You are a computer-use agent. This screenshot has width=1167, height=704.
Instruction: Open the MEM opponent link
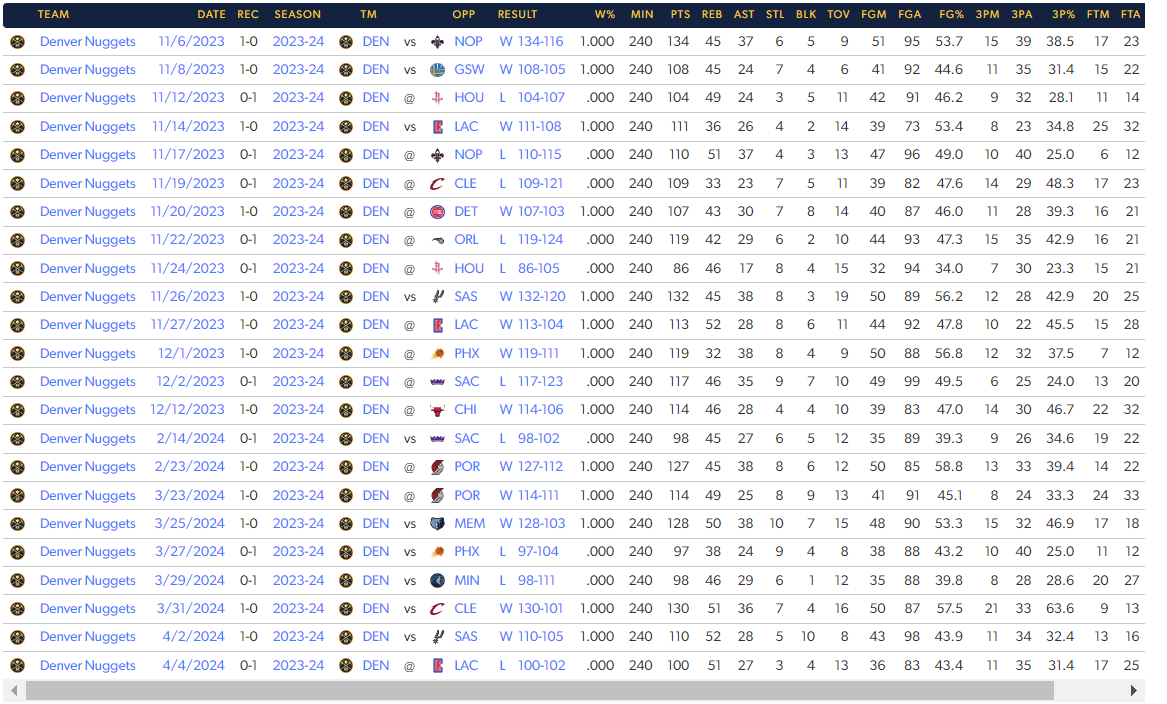(x=470, y=524)
